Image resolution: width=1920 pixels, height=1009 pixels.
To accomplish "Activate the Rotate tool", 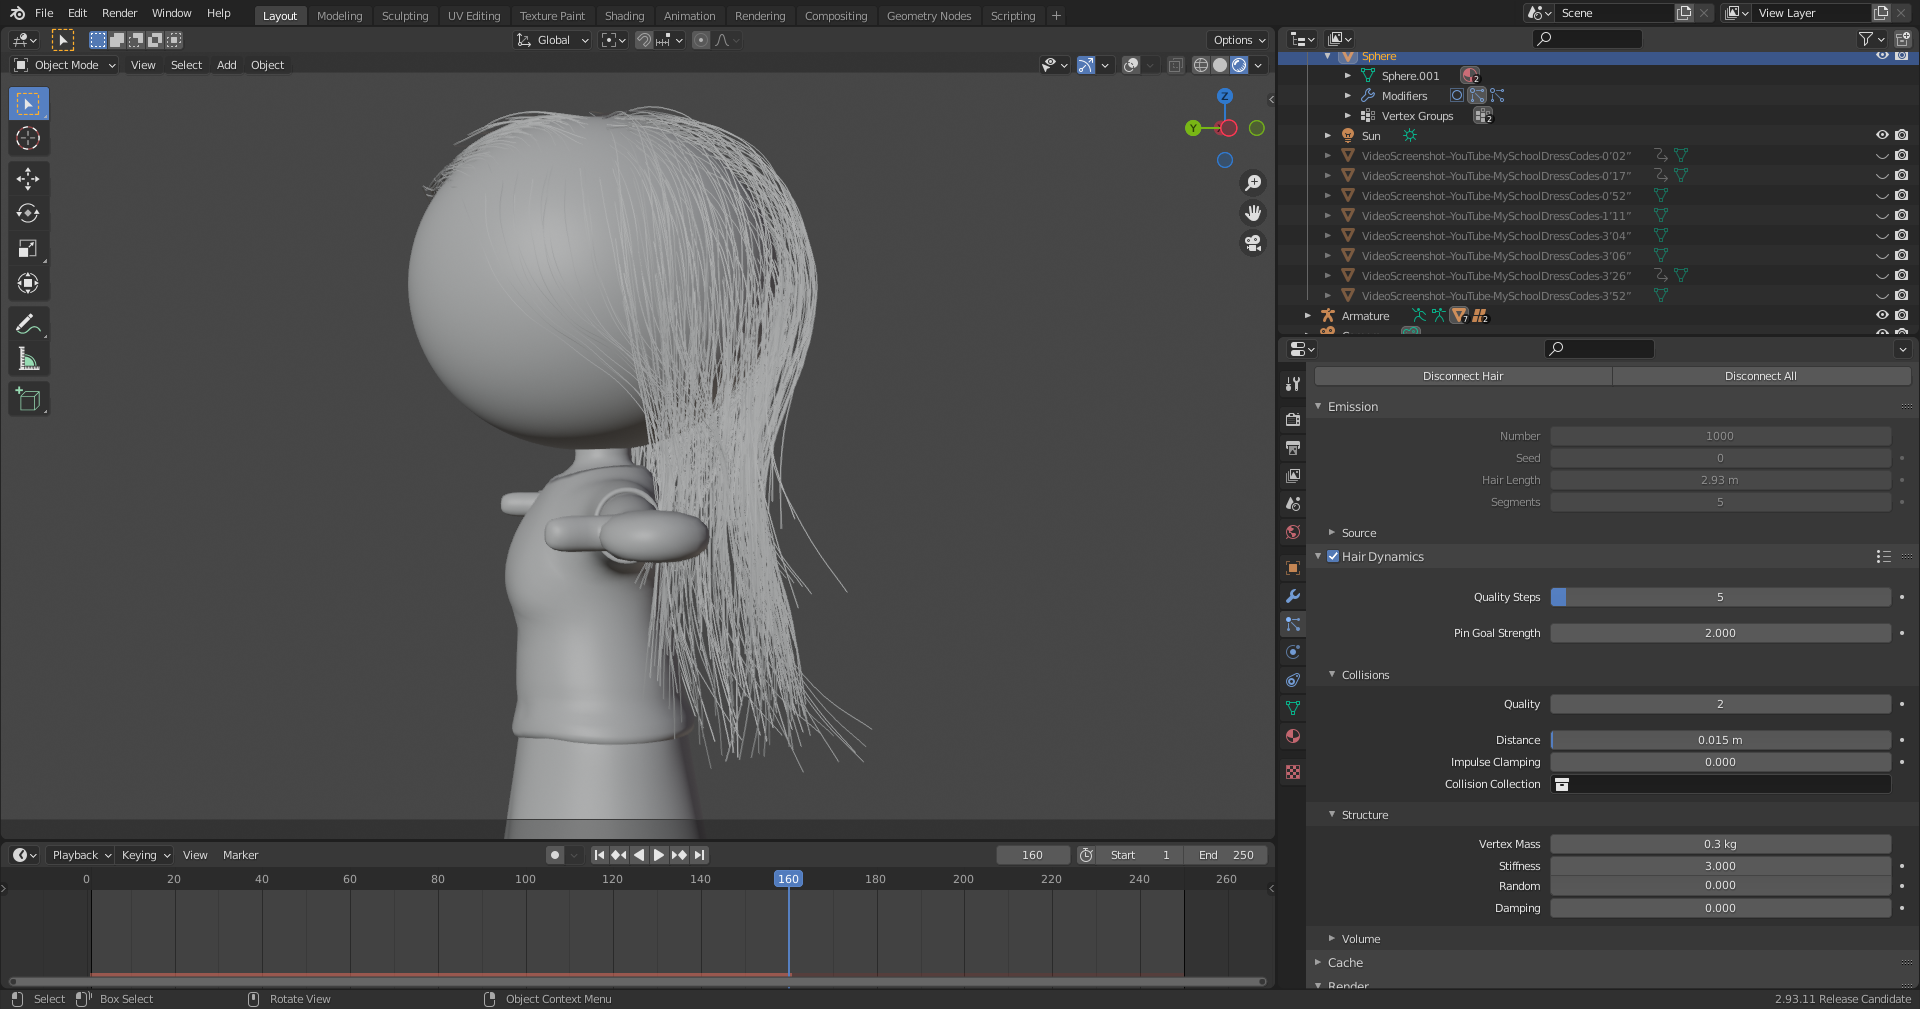I will [x=28, y=214].
